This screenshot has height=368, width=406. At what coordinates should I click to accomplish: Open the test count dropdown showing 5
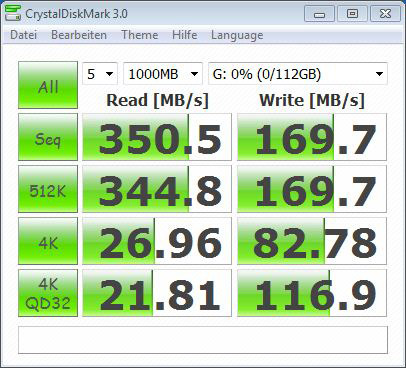[x=100, y=74]
